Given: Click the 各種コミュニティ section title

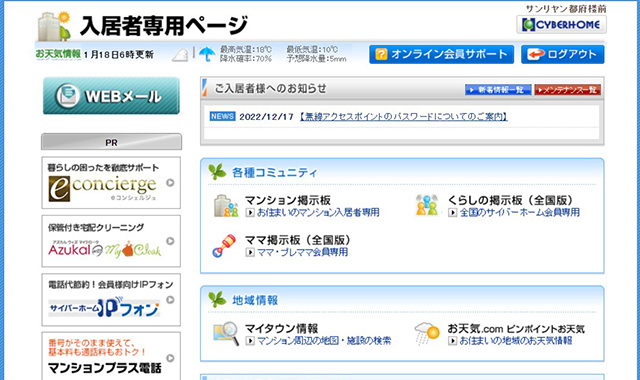Looking at the screenshot, I should coord(274,173).
